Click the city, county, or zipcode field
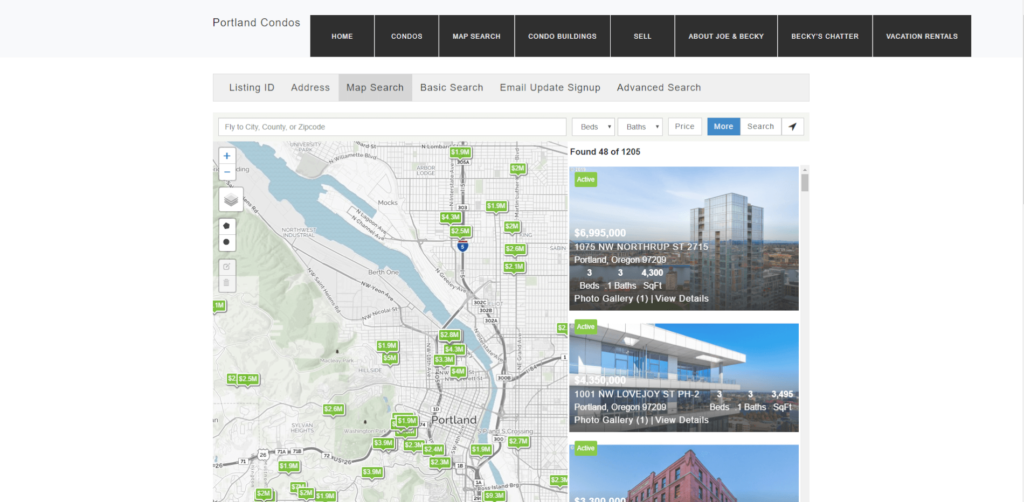The image size is (1024, 502). point(392,127)
